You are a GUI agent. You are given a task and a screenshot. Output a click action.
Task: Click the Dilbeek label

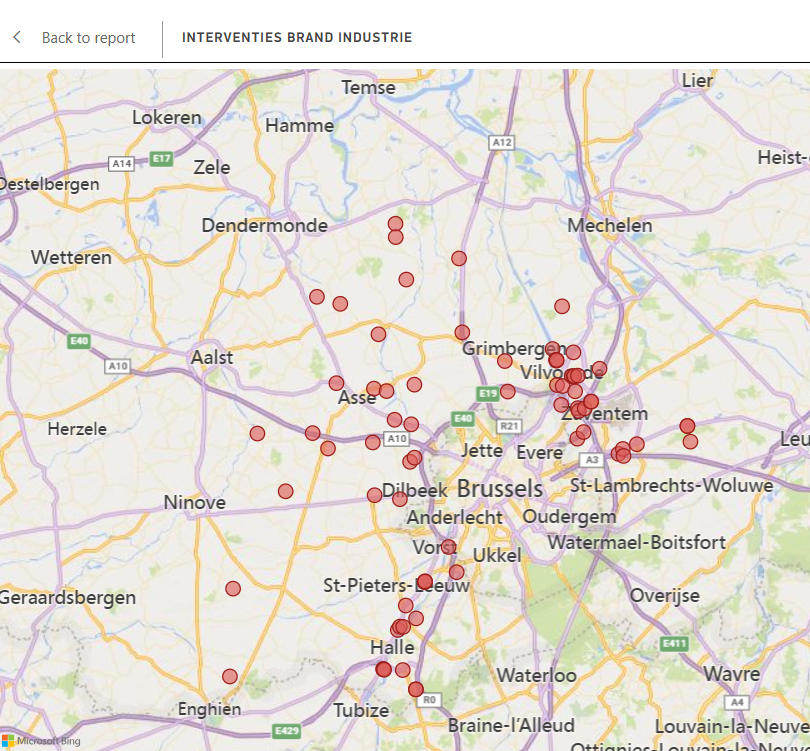(415, 490)
